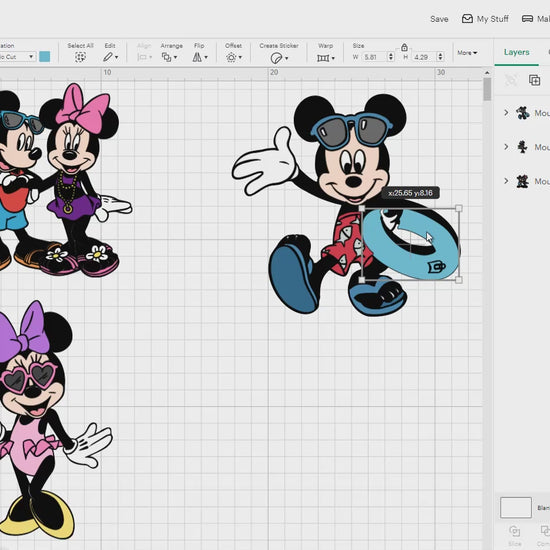Expand the More dropdown
This screenshot has width=550, height=550.
coord(467,53)
